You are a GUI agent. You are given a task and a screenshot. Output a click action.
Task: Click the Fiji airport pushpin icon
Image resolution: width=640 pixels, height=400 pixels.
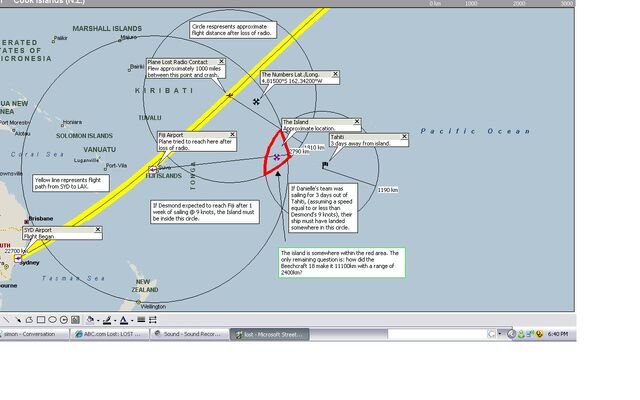point(153,169)
